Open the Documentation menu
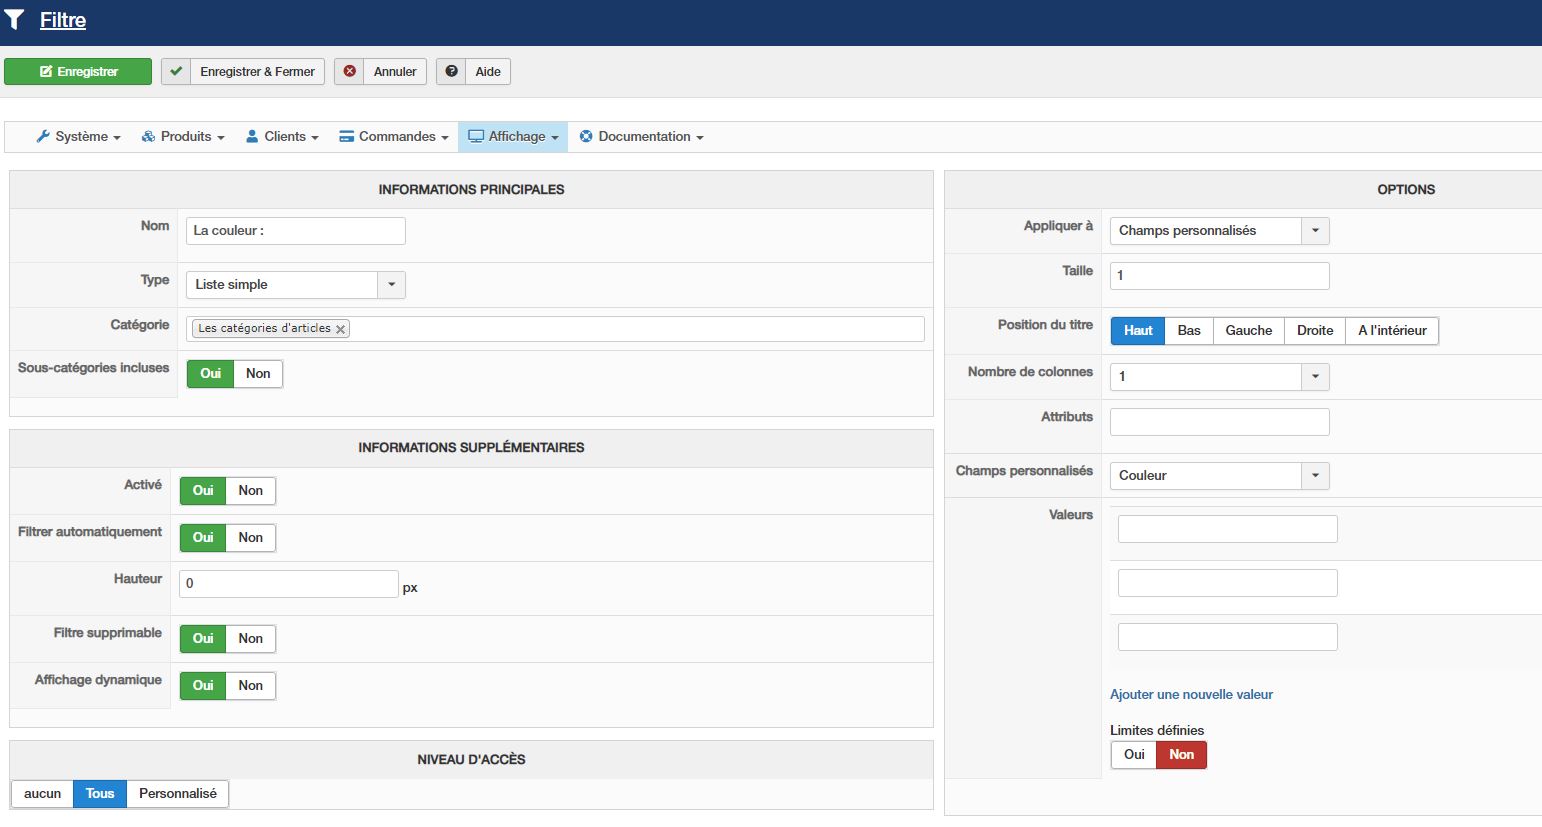1542x827 pixels. coord(641,137)
